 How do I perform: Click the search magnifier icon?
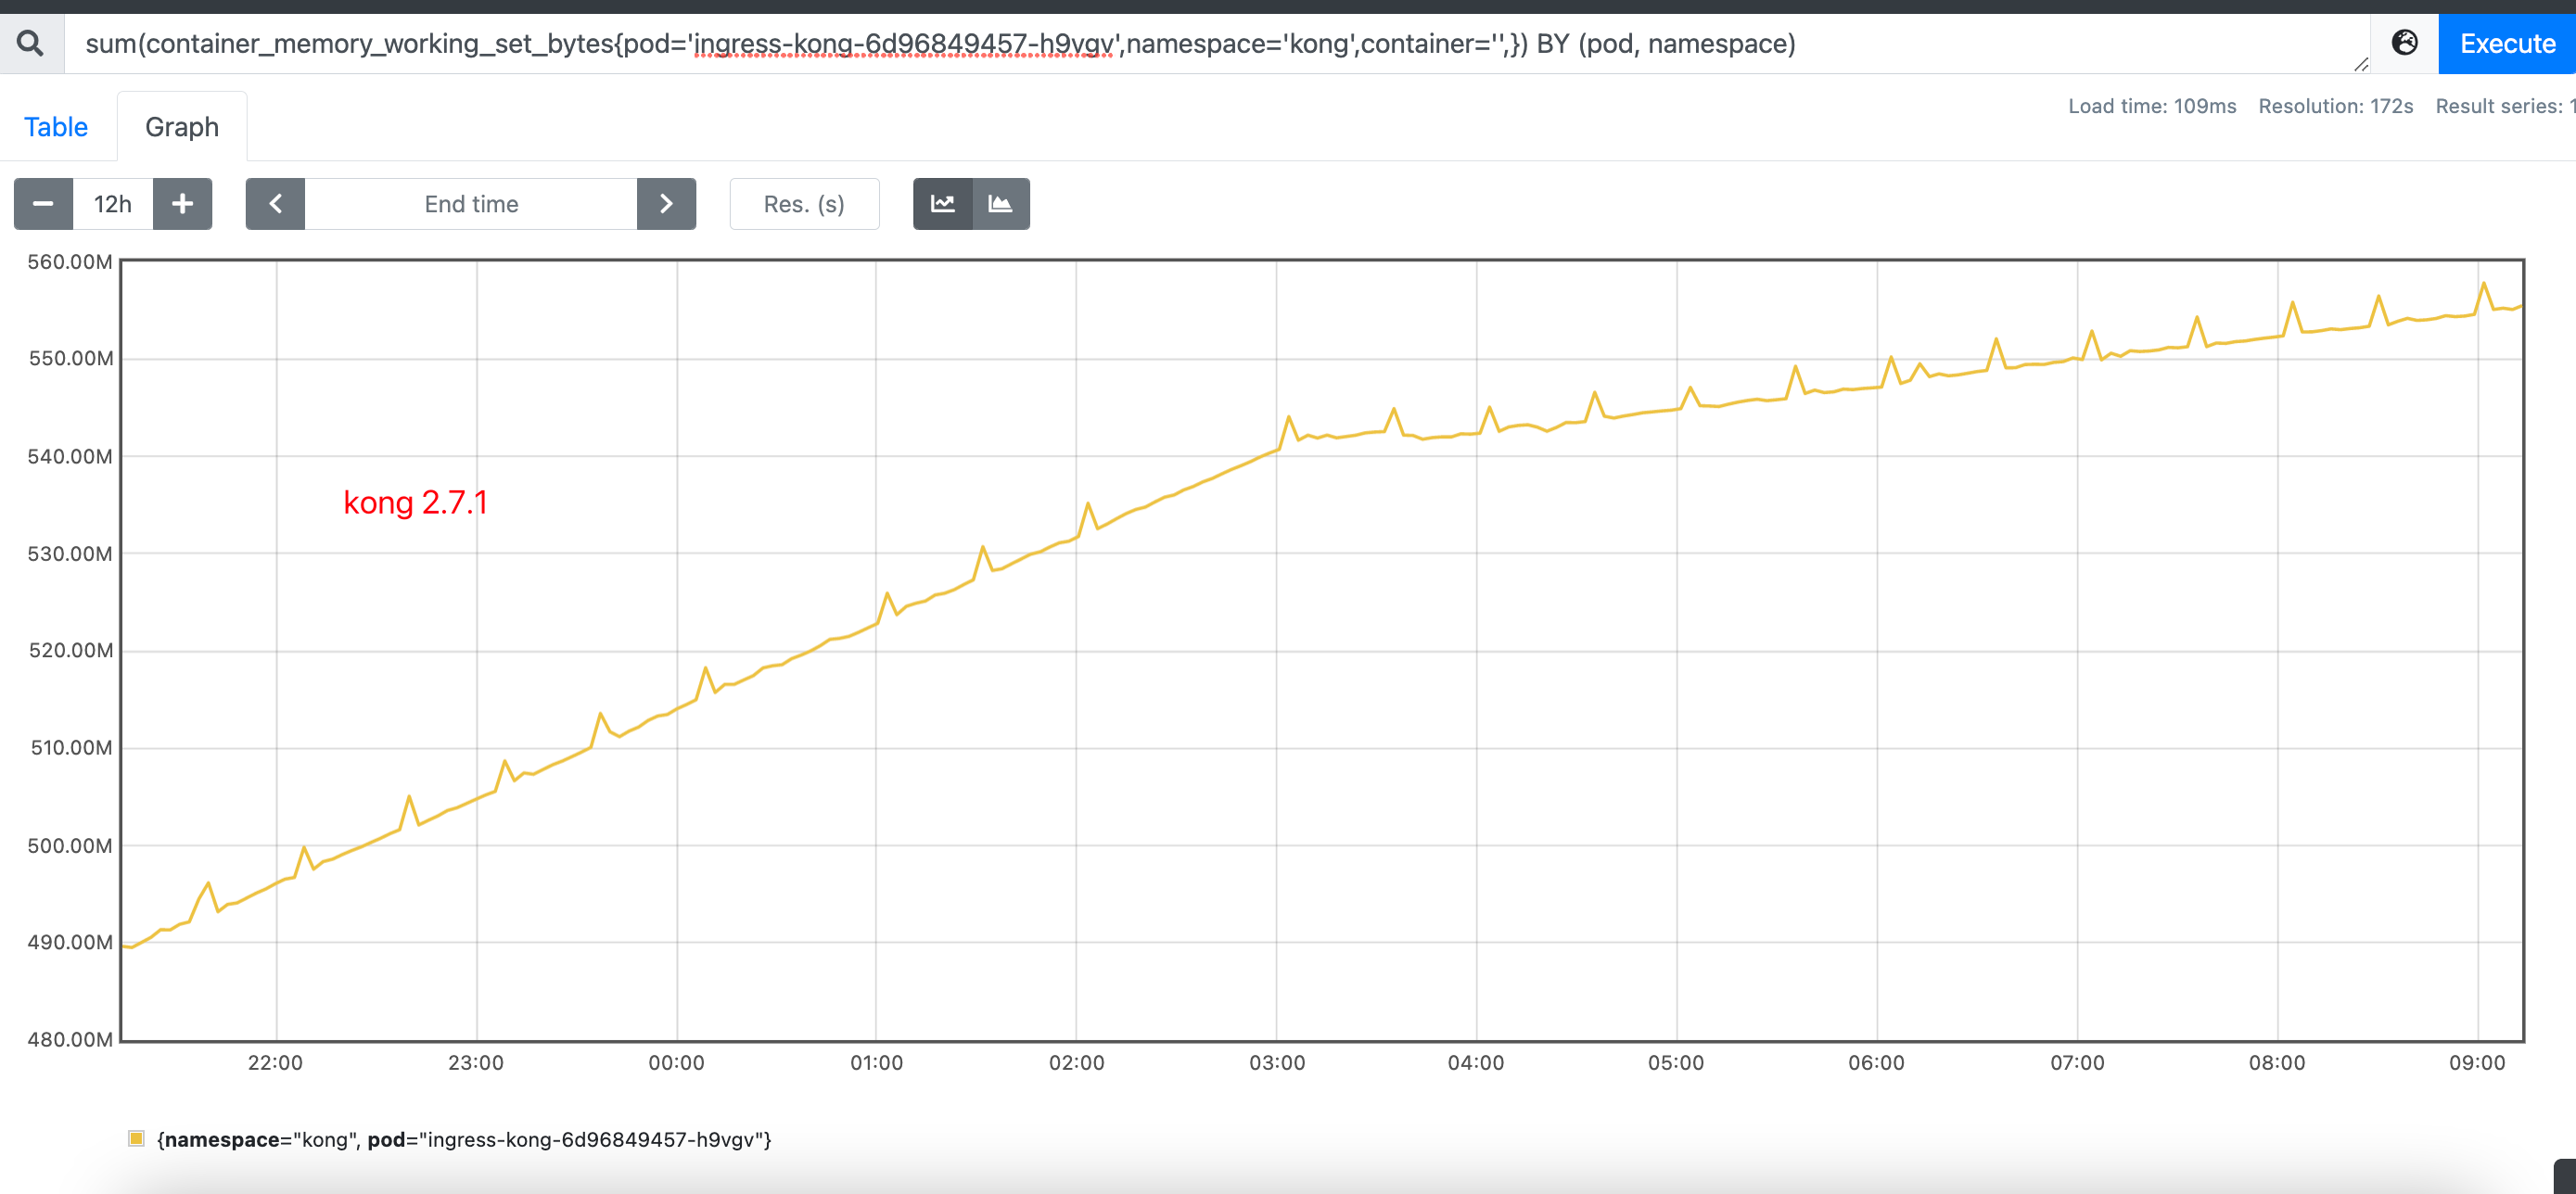(x=30, y=43)
